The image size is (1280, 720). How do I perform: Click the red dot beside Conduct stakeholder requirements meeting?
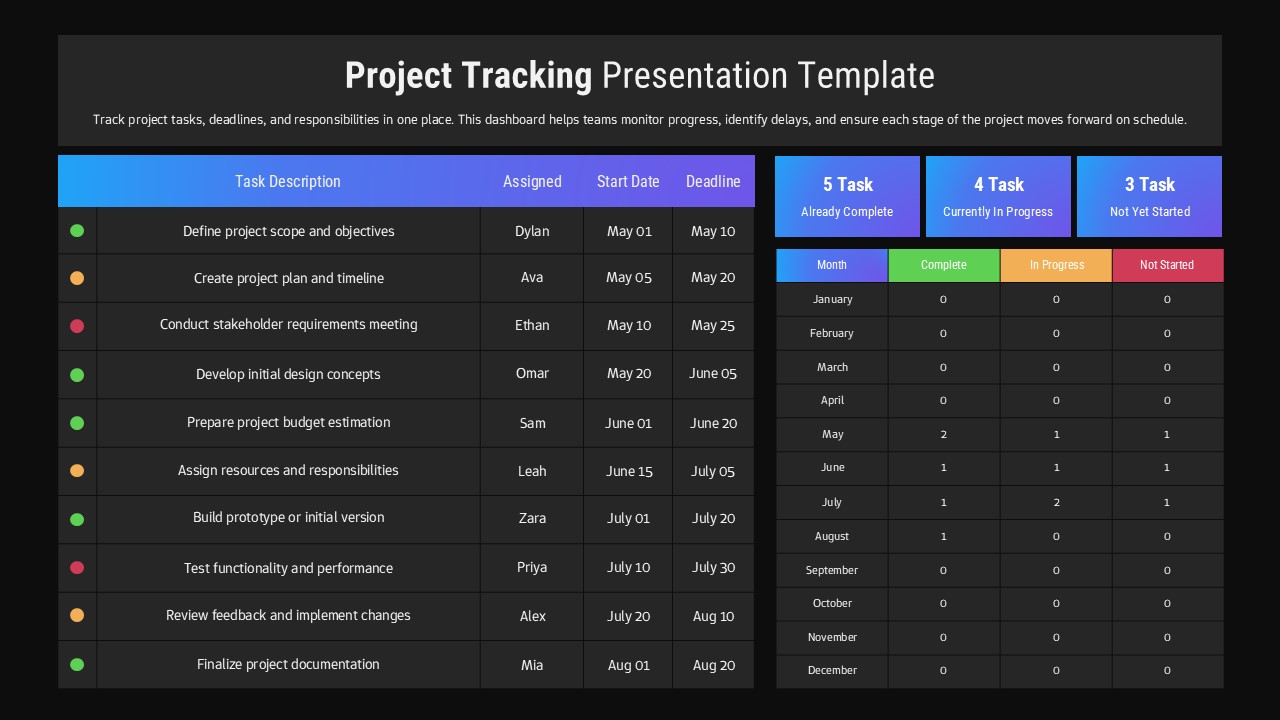77,326
